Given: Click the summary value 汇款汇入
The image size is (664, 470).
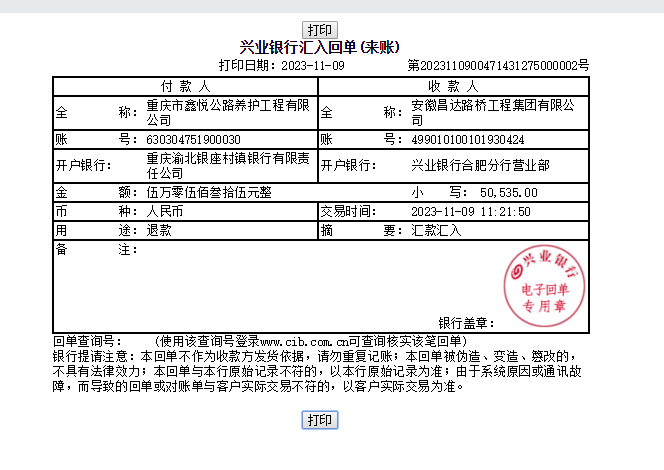Looking at the screenshot, I should pyautogui.click(x=435, y=229).
